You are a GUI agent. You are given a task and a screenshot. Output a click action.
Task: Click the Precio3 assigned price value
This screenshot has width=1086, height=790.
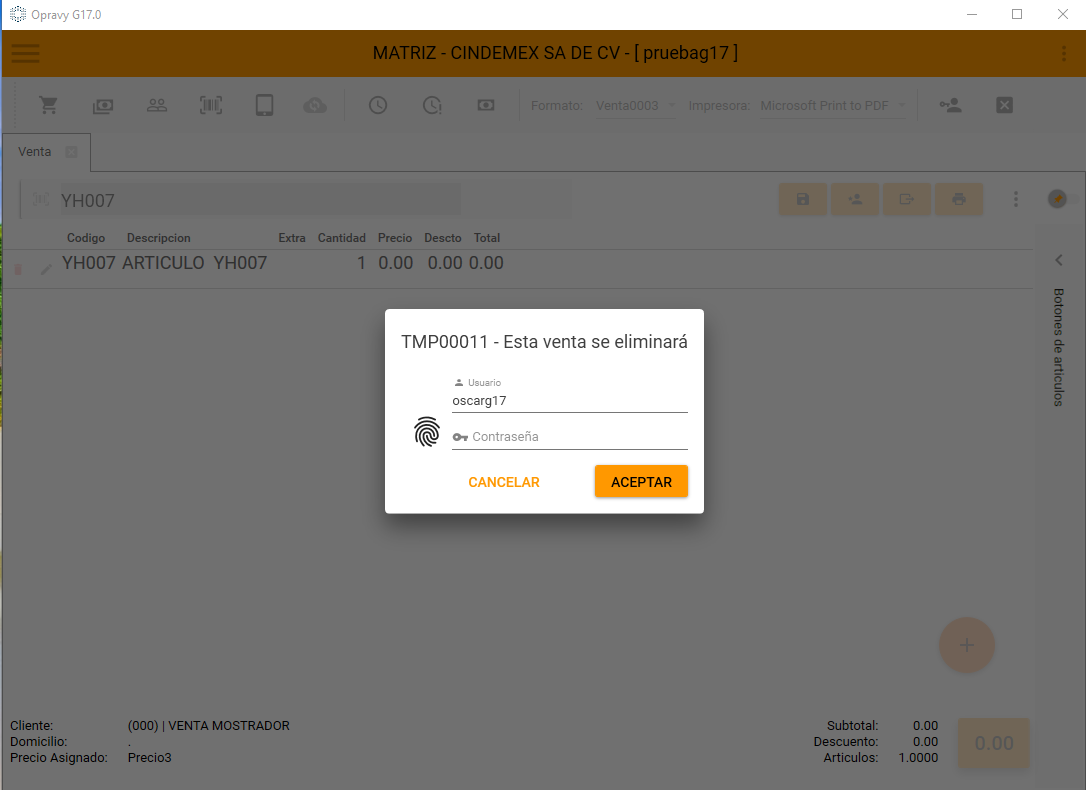150,757
